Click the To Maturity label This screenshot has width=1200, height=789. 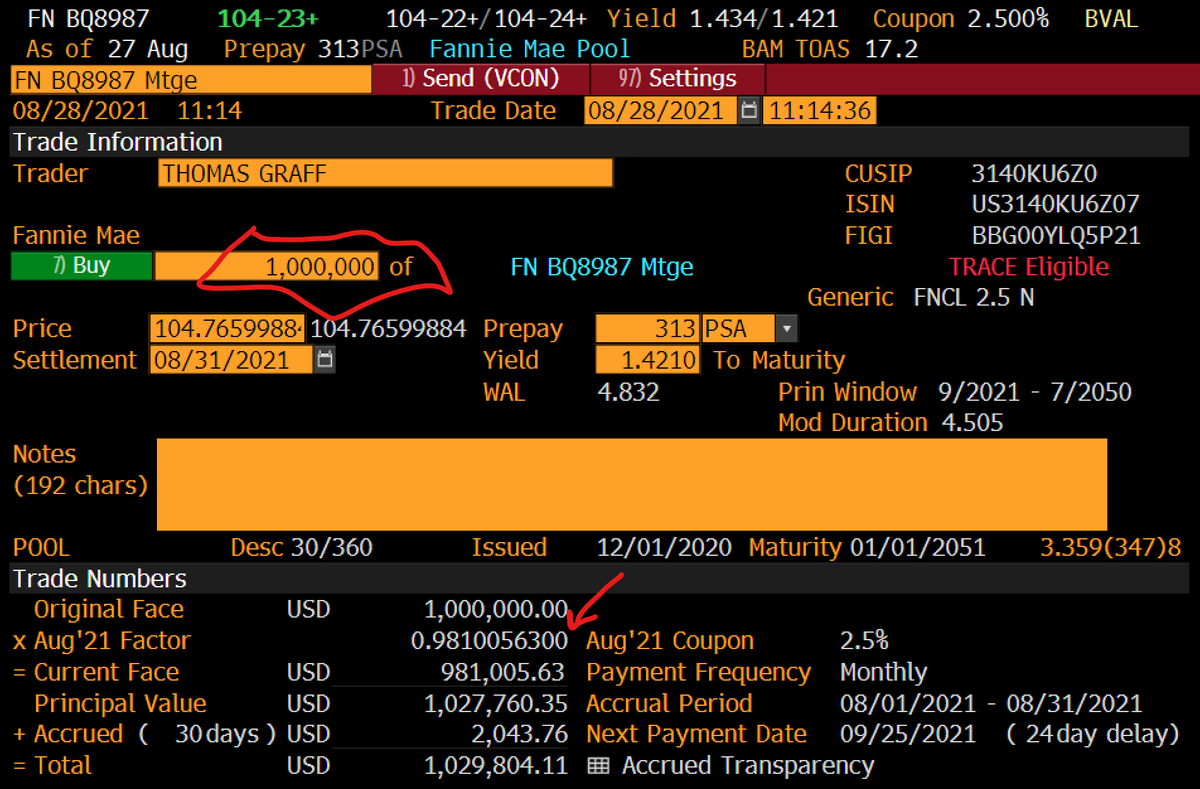779,360
